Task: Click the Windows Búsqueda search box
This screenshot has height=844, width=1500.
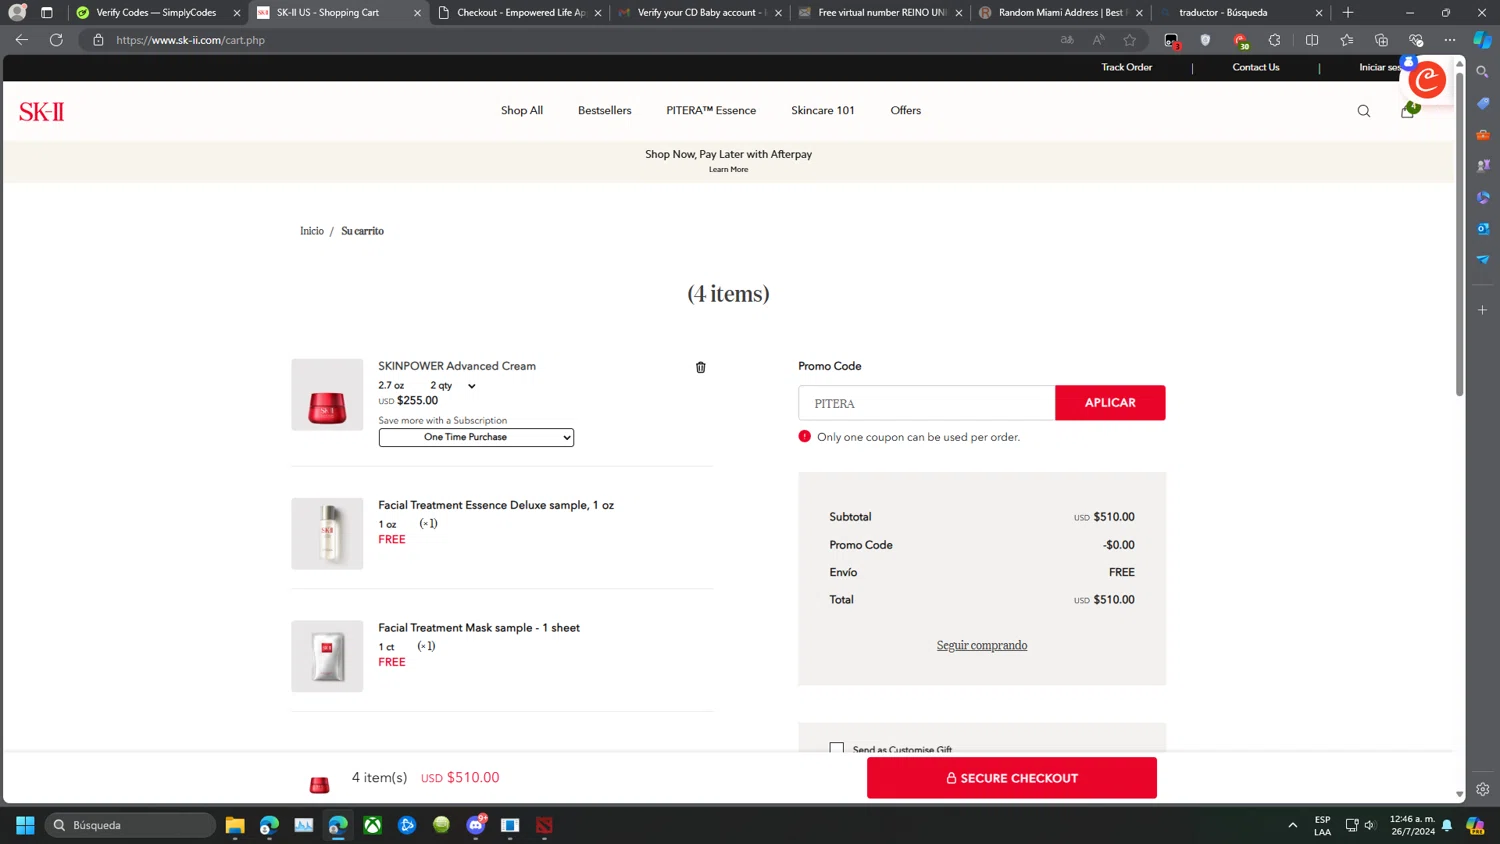Action: coord(130,825)
